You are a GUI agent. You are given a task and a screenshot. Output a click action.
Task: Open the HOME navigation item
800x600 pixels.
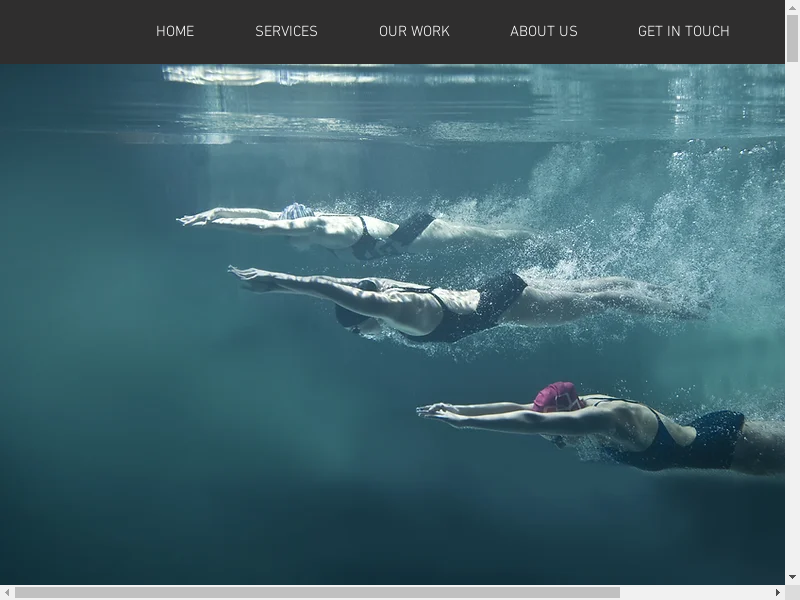175,32
